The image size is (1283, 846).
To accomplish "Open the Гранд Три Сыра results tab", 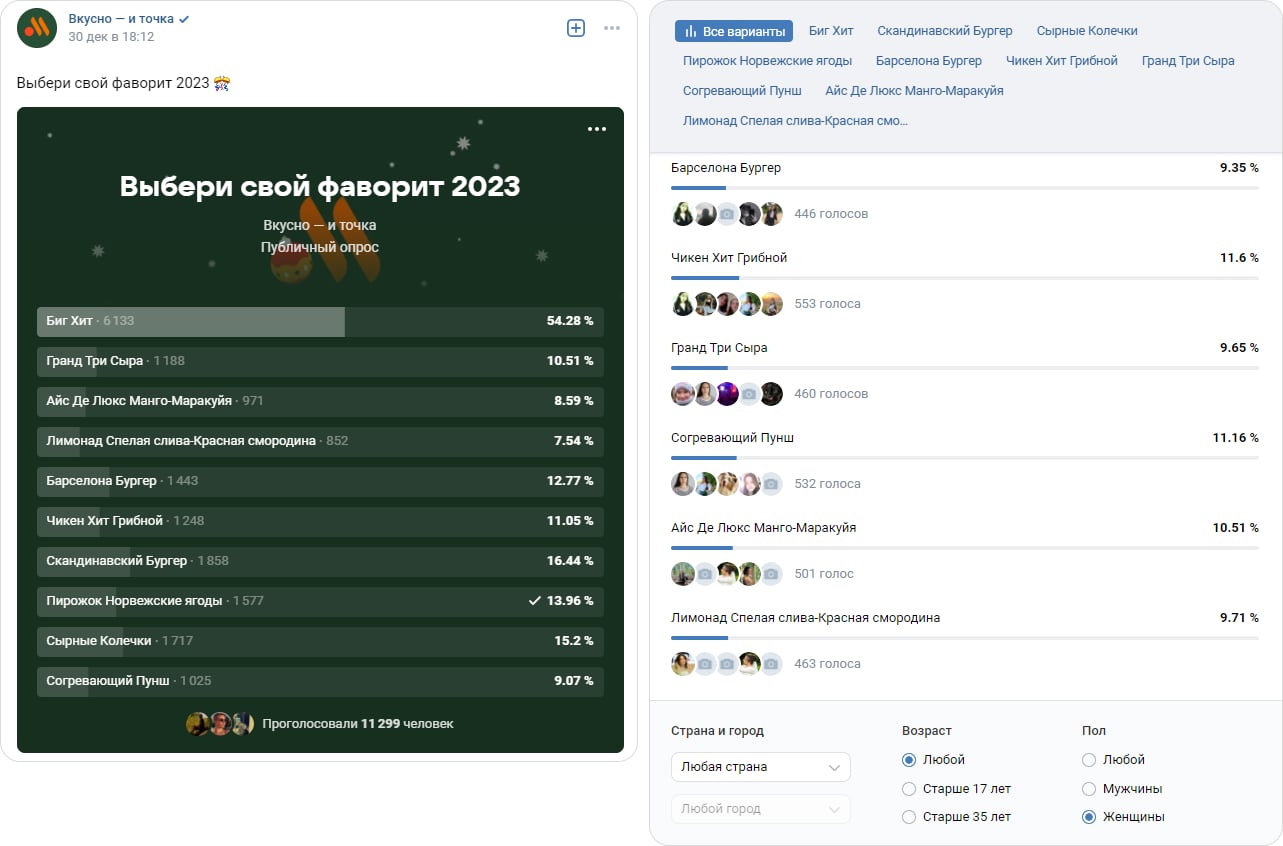I will click(x=1188, y=61).
